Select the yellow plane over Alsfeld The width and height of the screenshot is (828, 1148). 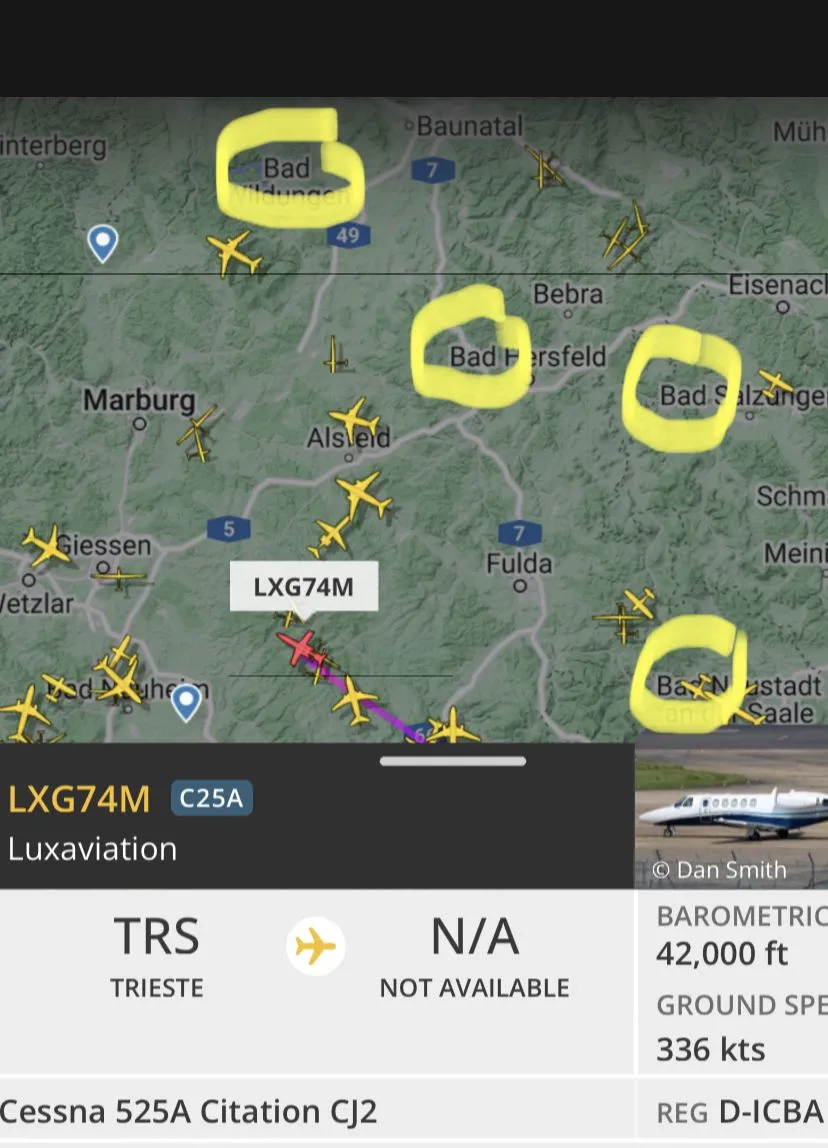pos(354,420)
